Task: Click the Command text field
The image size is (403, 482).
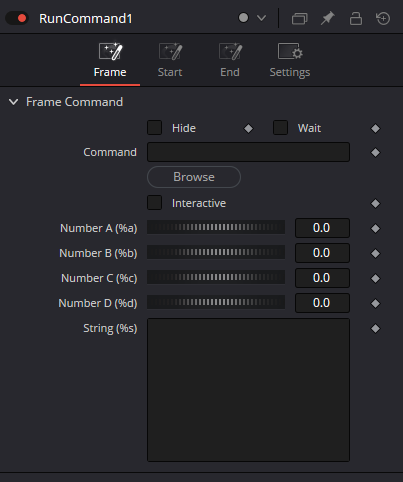Action: coord(248,152)
